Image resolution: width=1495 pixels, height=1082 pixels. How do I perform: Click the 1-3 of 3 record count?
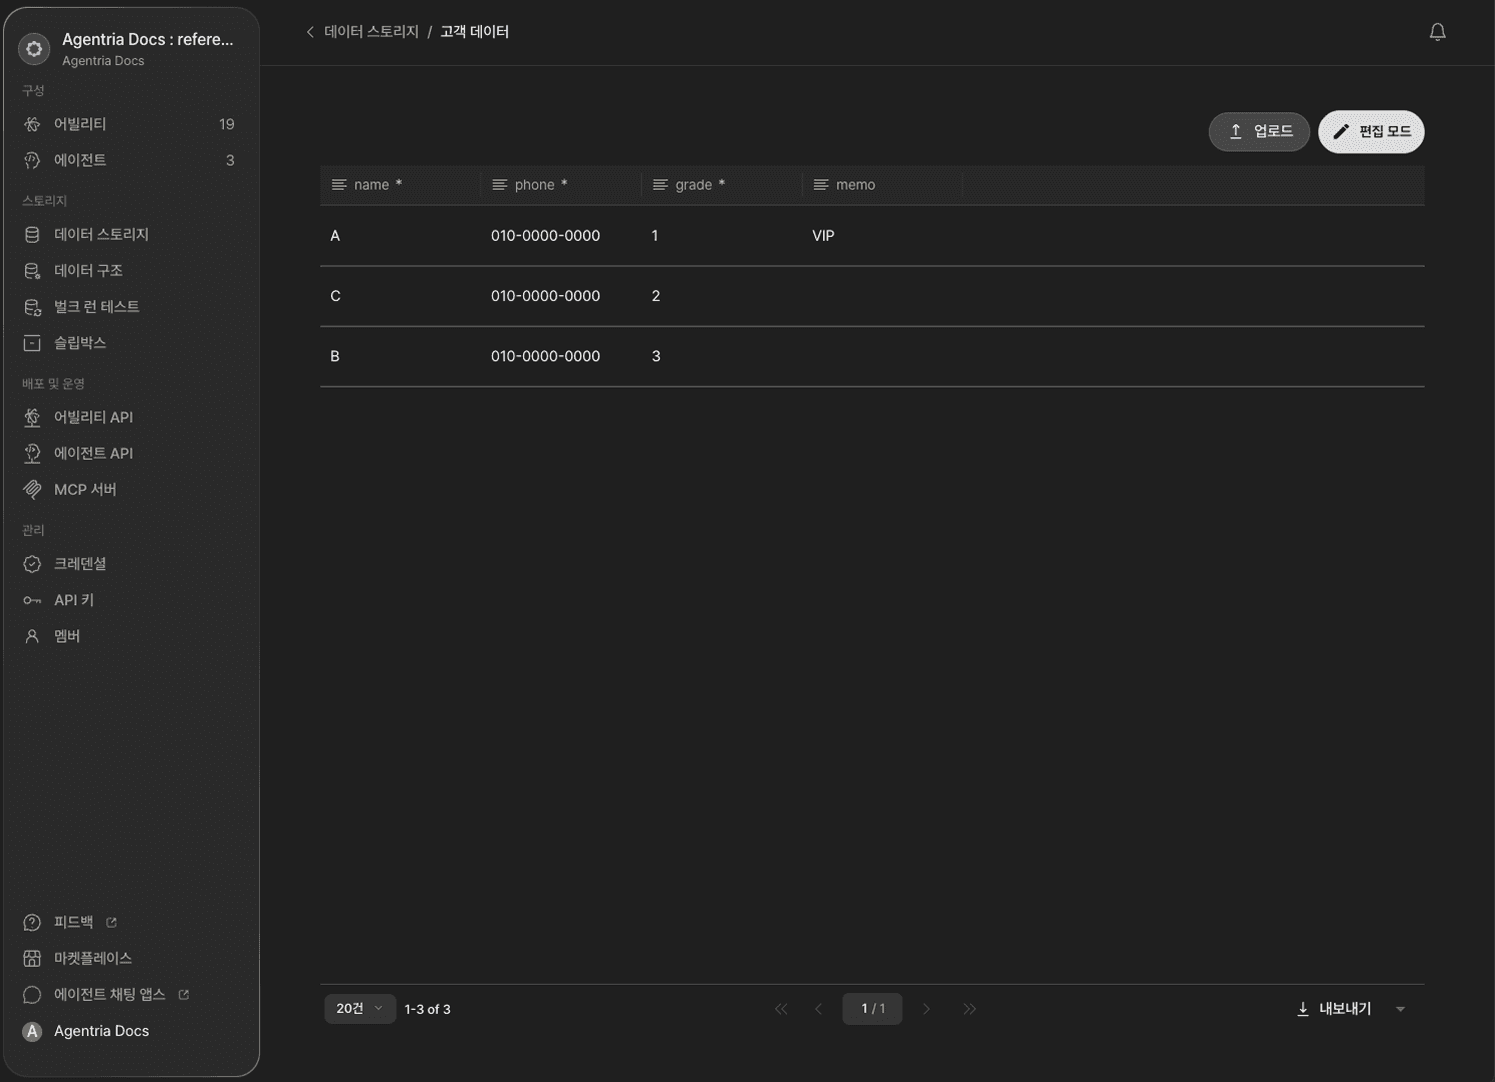(427, 1009)
